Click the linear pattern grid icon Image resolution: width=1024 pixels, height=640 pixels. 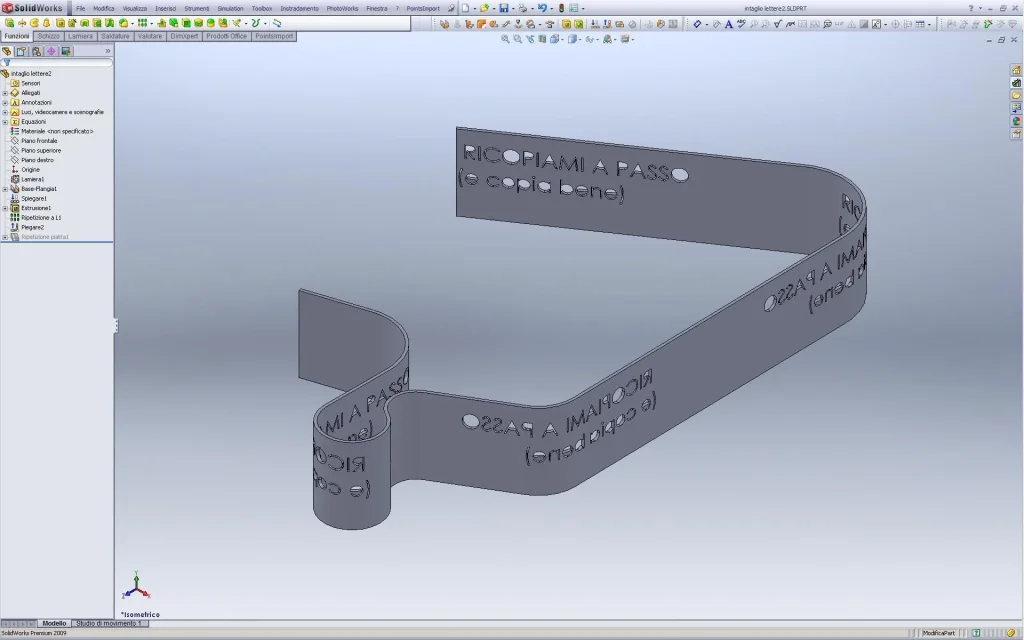coord(142,23)
